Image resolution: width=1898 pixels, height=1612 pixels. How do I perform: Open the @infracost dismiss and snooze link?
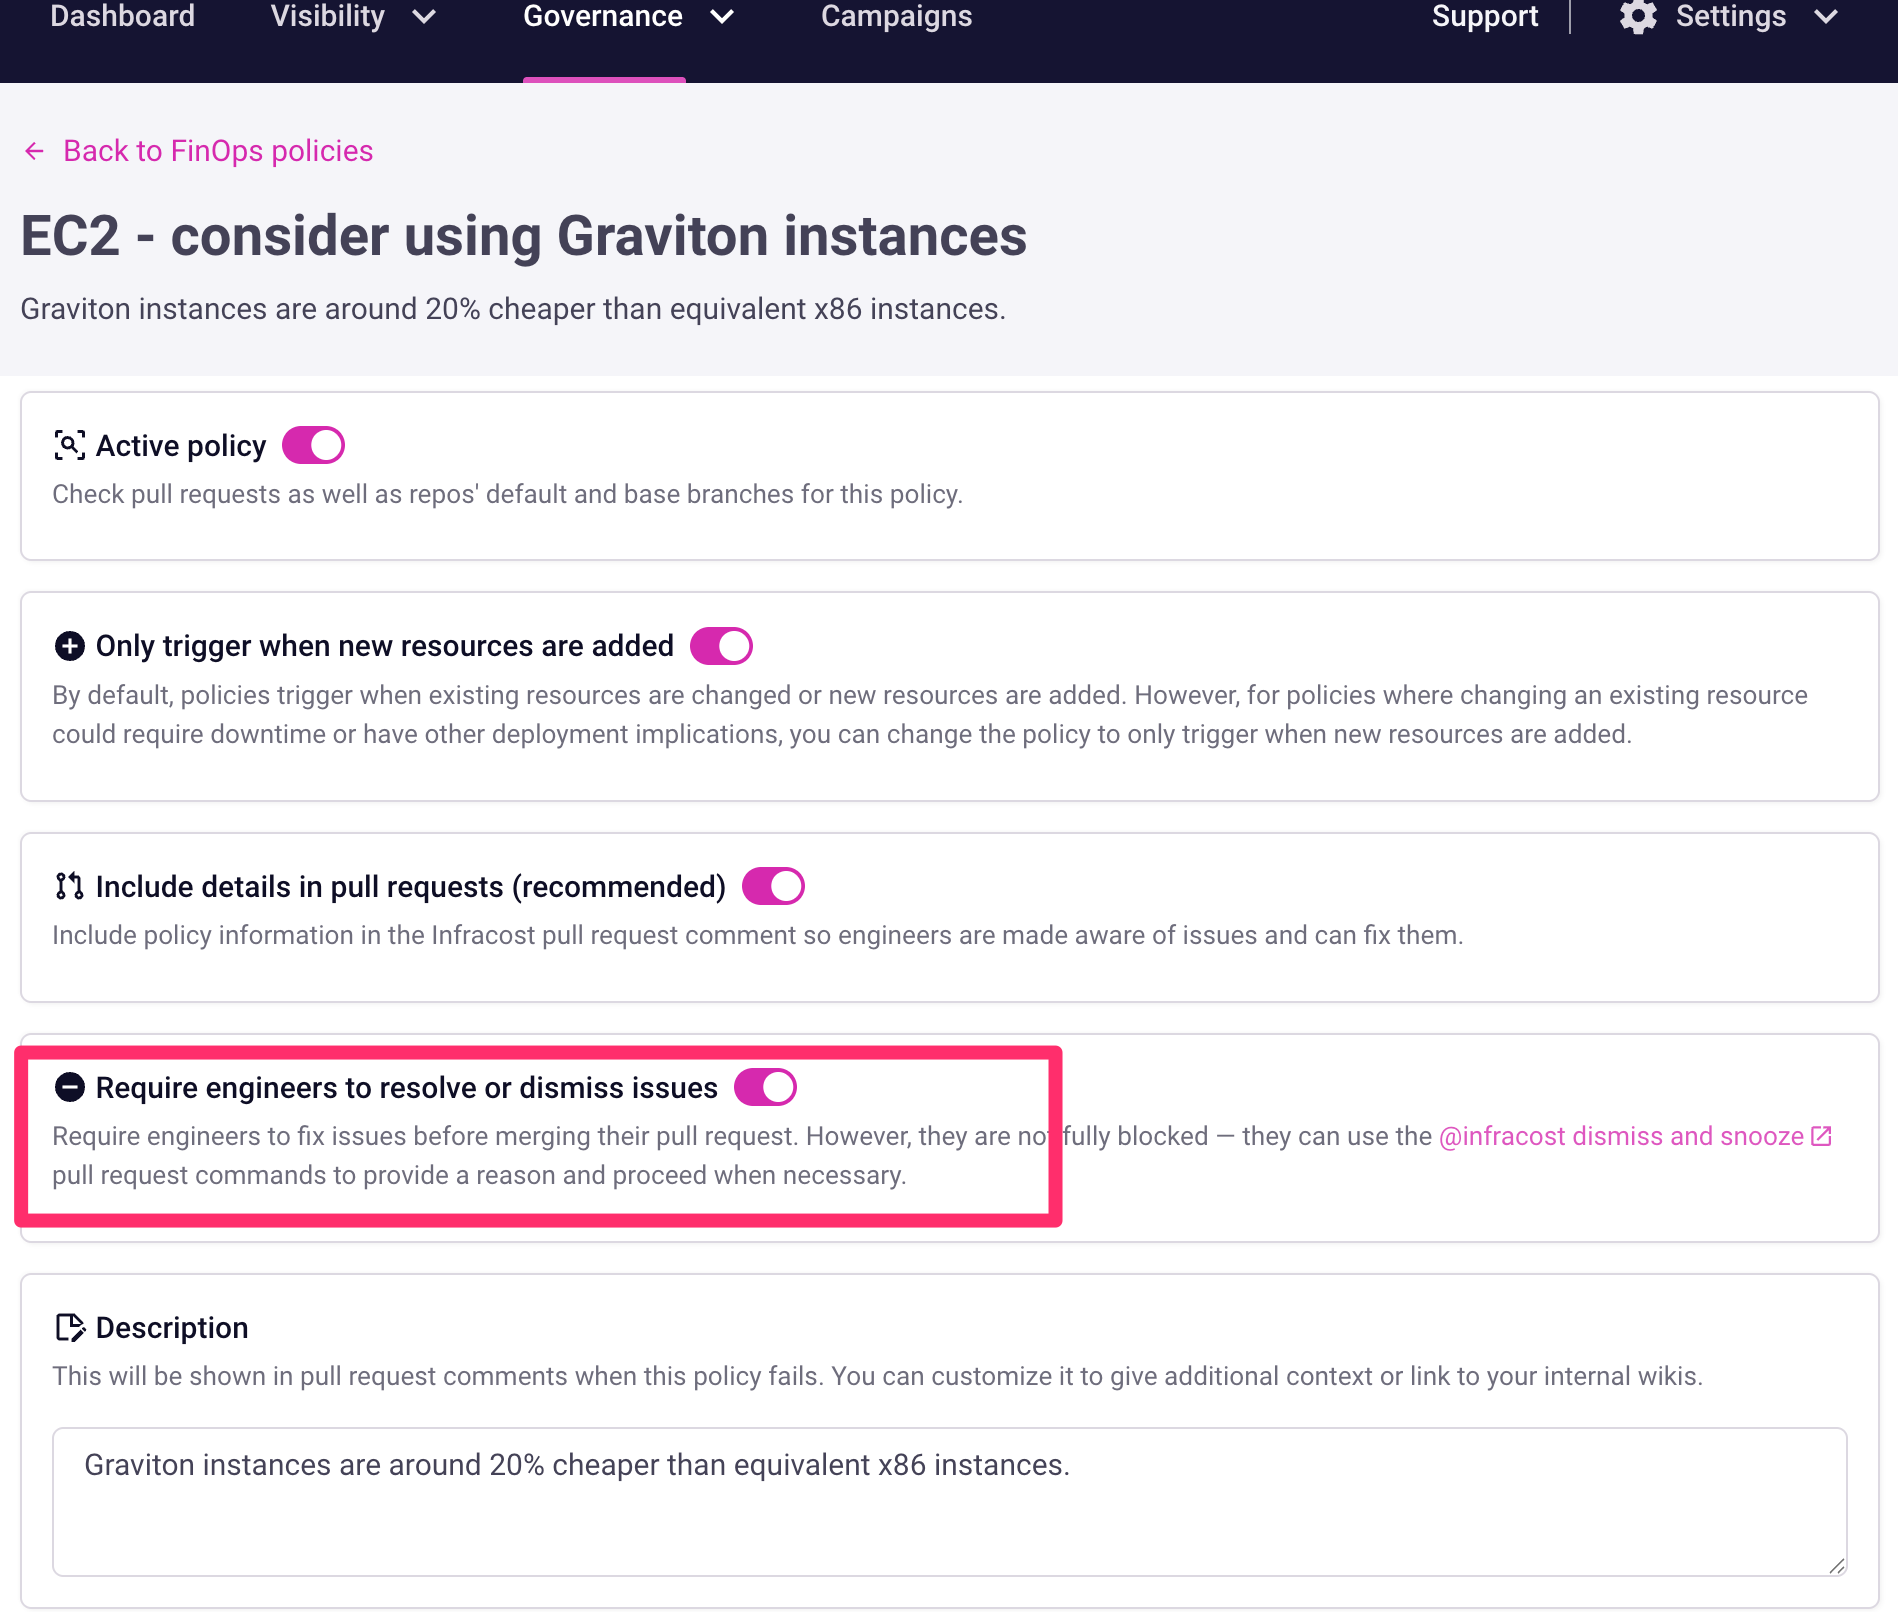[1620, 1136]
